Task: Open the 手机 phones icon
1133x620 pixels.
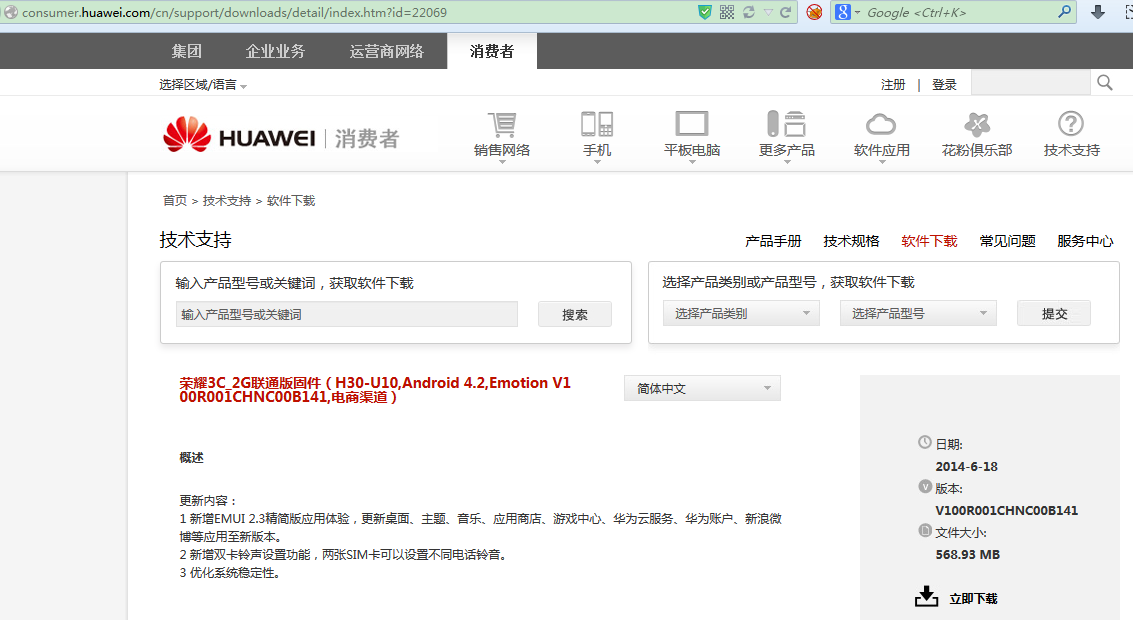Action: (x=597, y=124)
